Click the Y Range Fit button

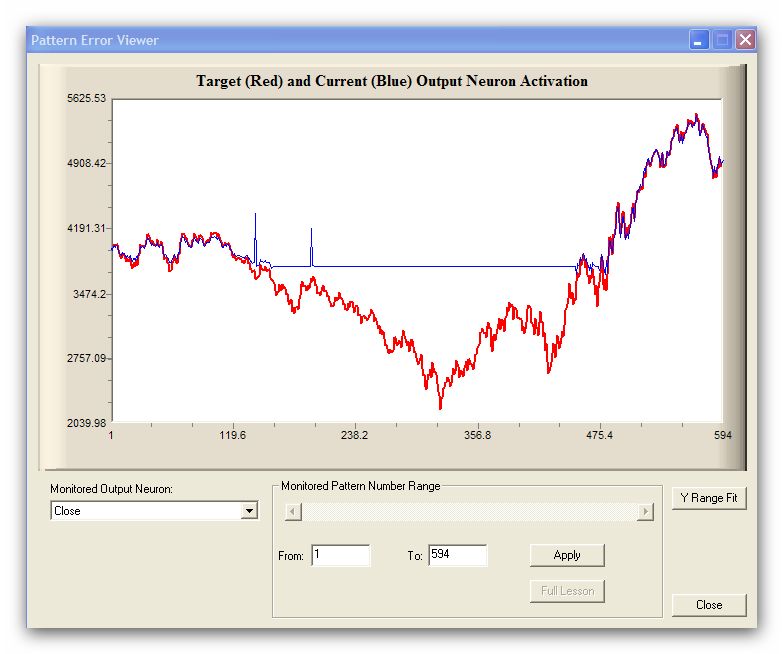coord(709,498)
